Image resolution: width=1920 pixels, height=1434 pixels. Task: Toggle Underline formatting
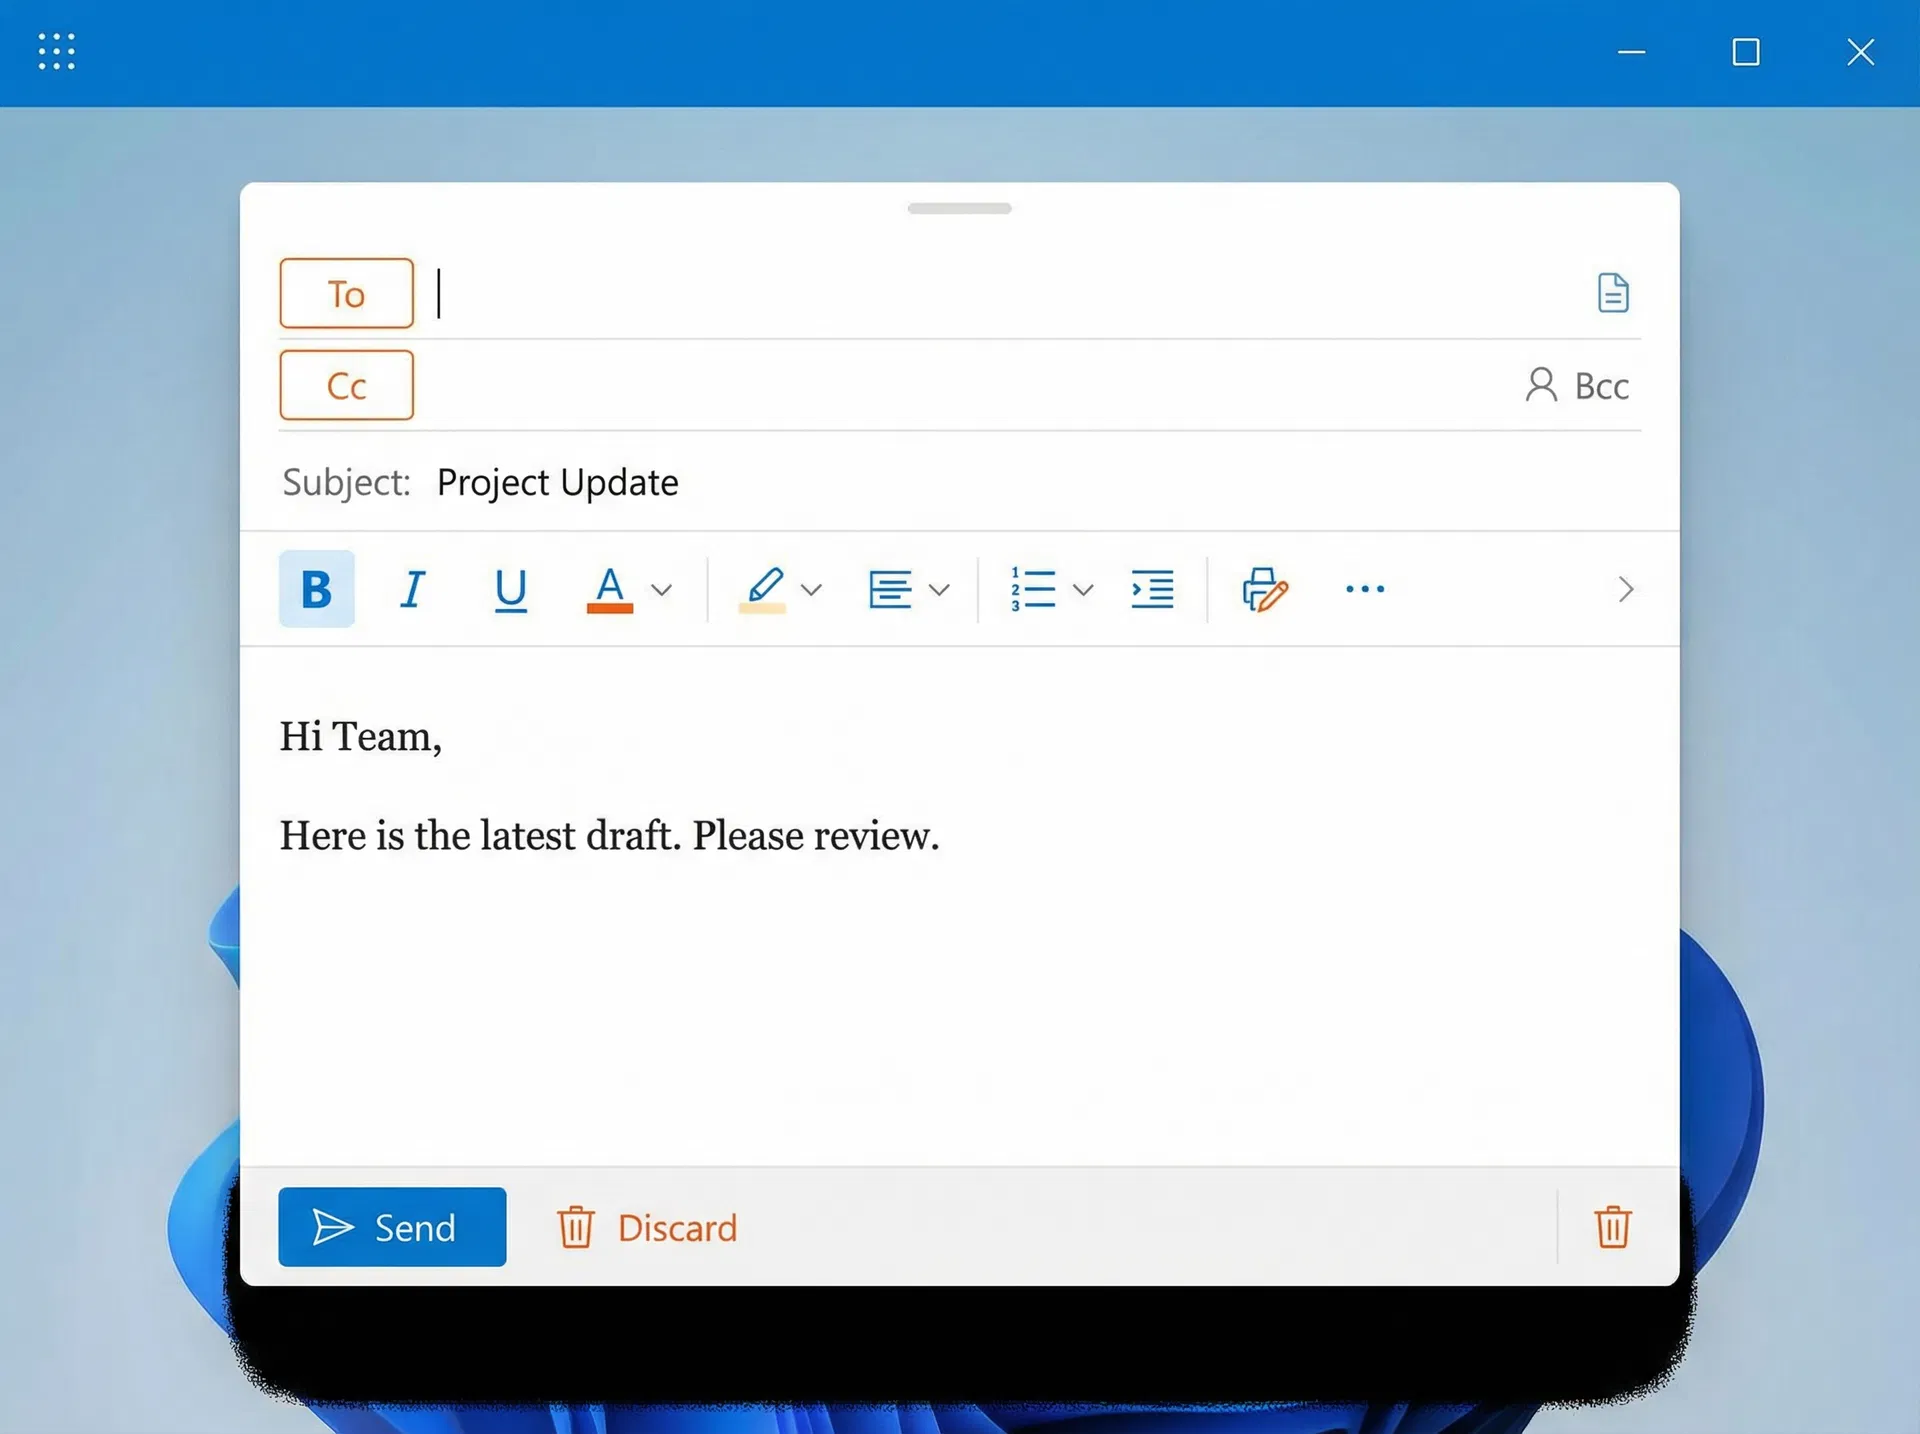click(x=511, y=589)
